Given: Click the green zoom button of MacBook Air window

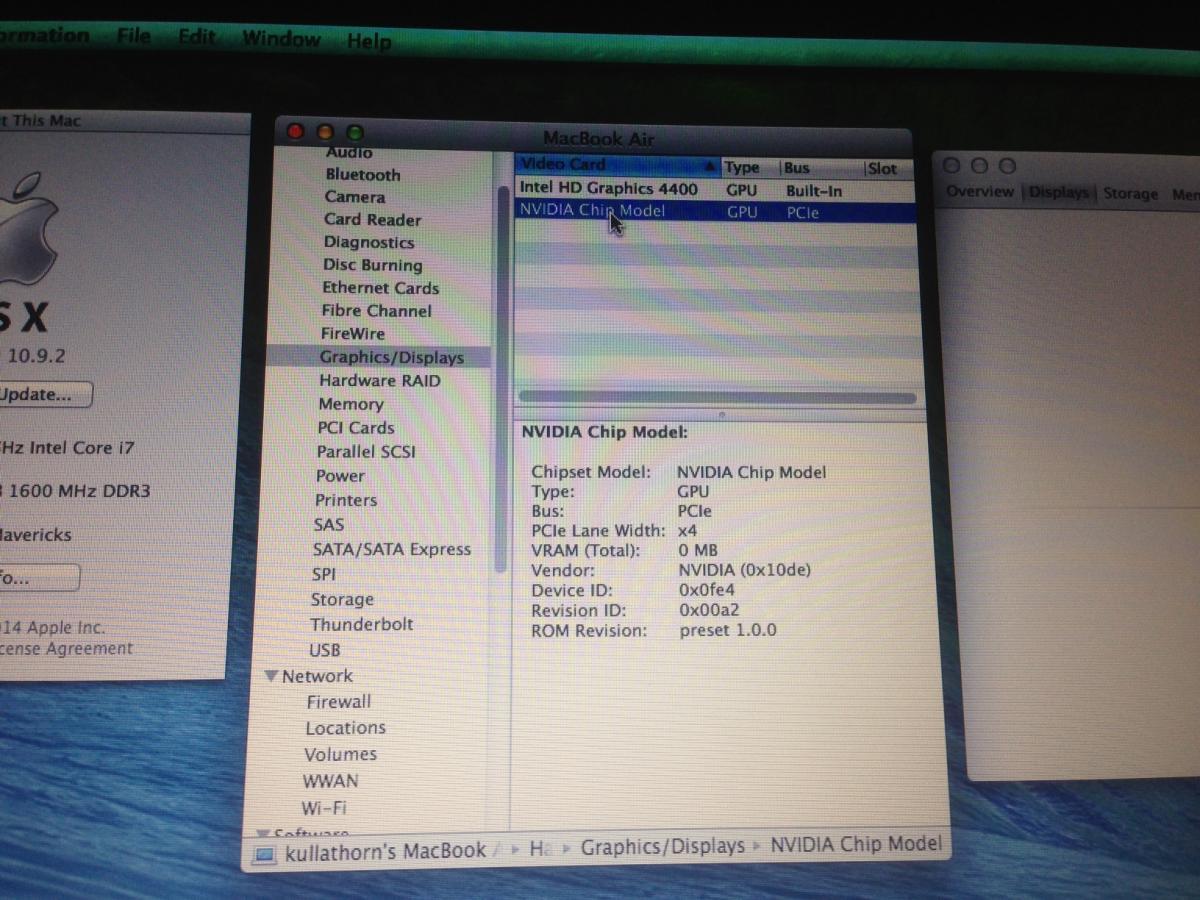Looking at the screenshot, I should coord(355,133).
